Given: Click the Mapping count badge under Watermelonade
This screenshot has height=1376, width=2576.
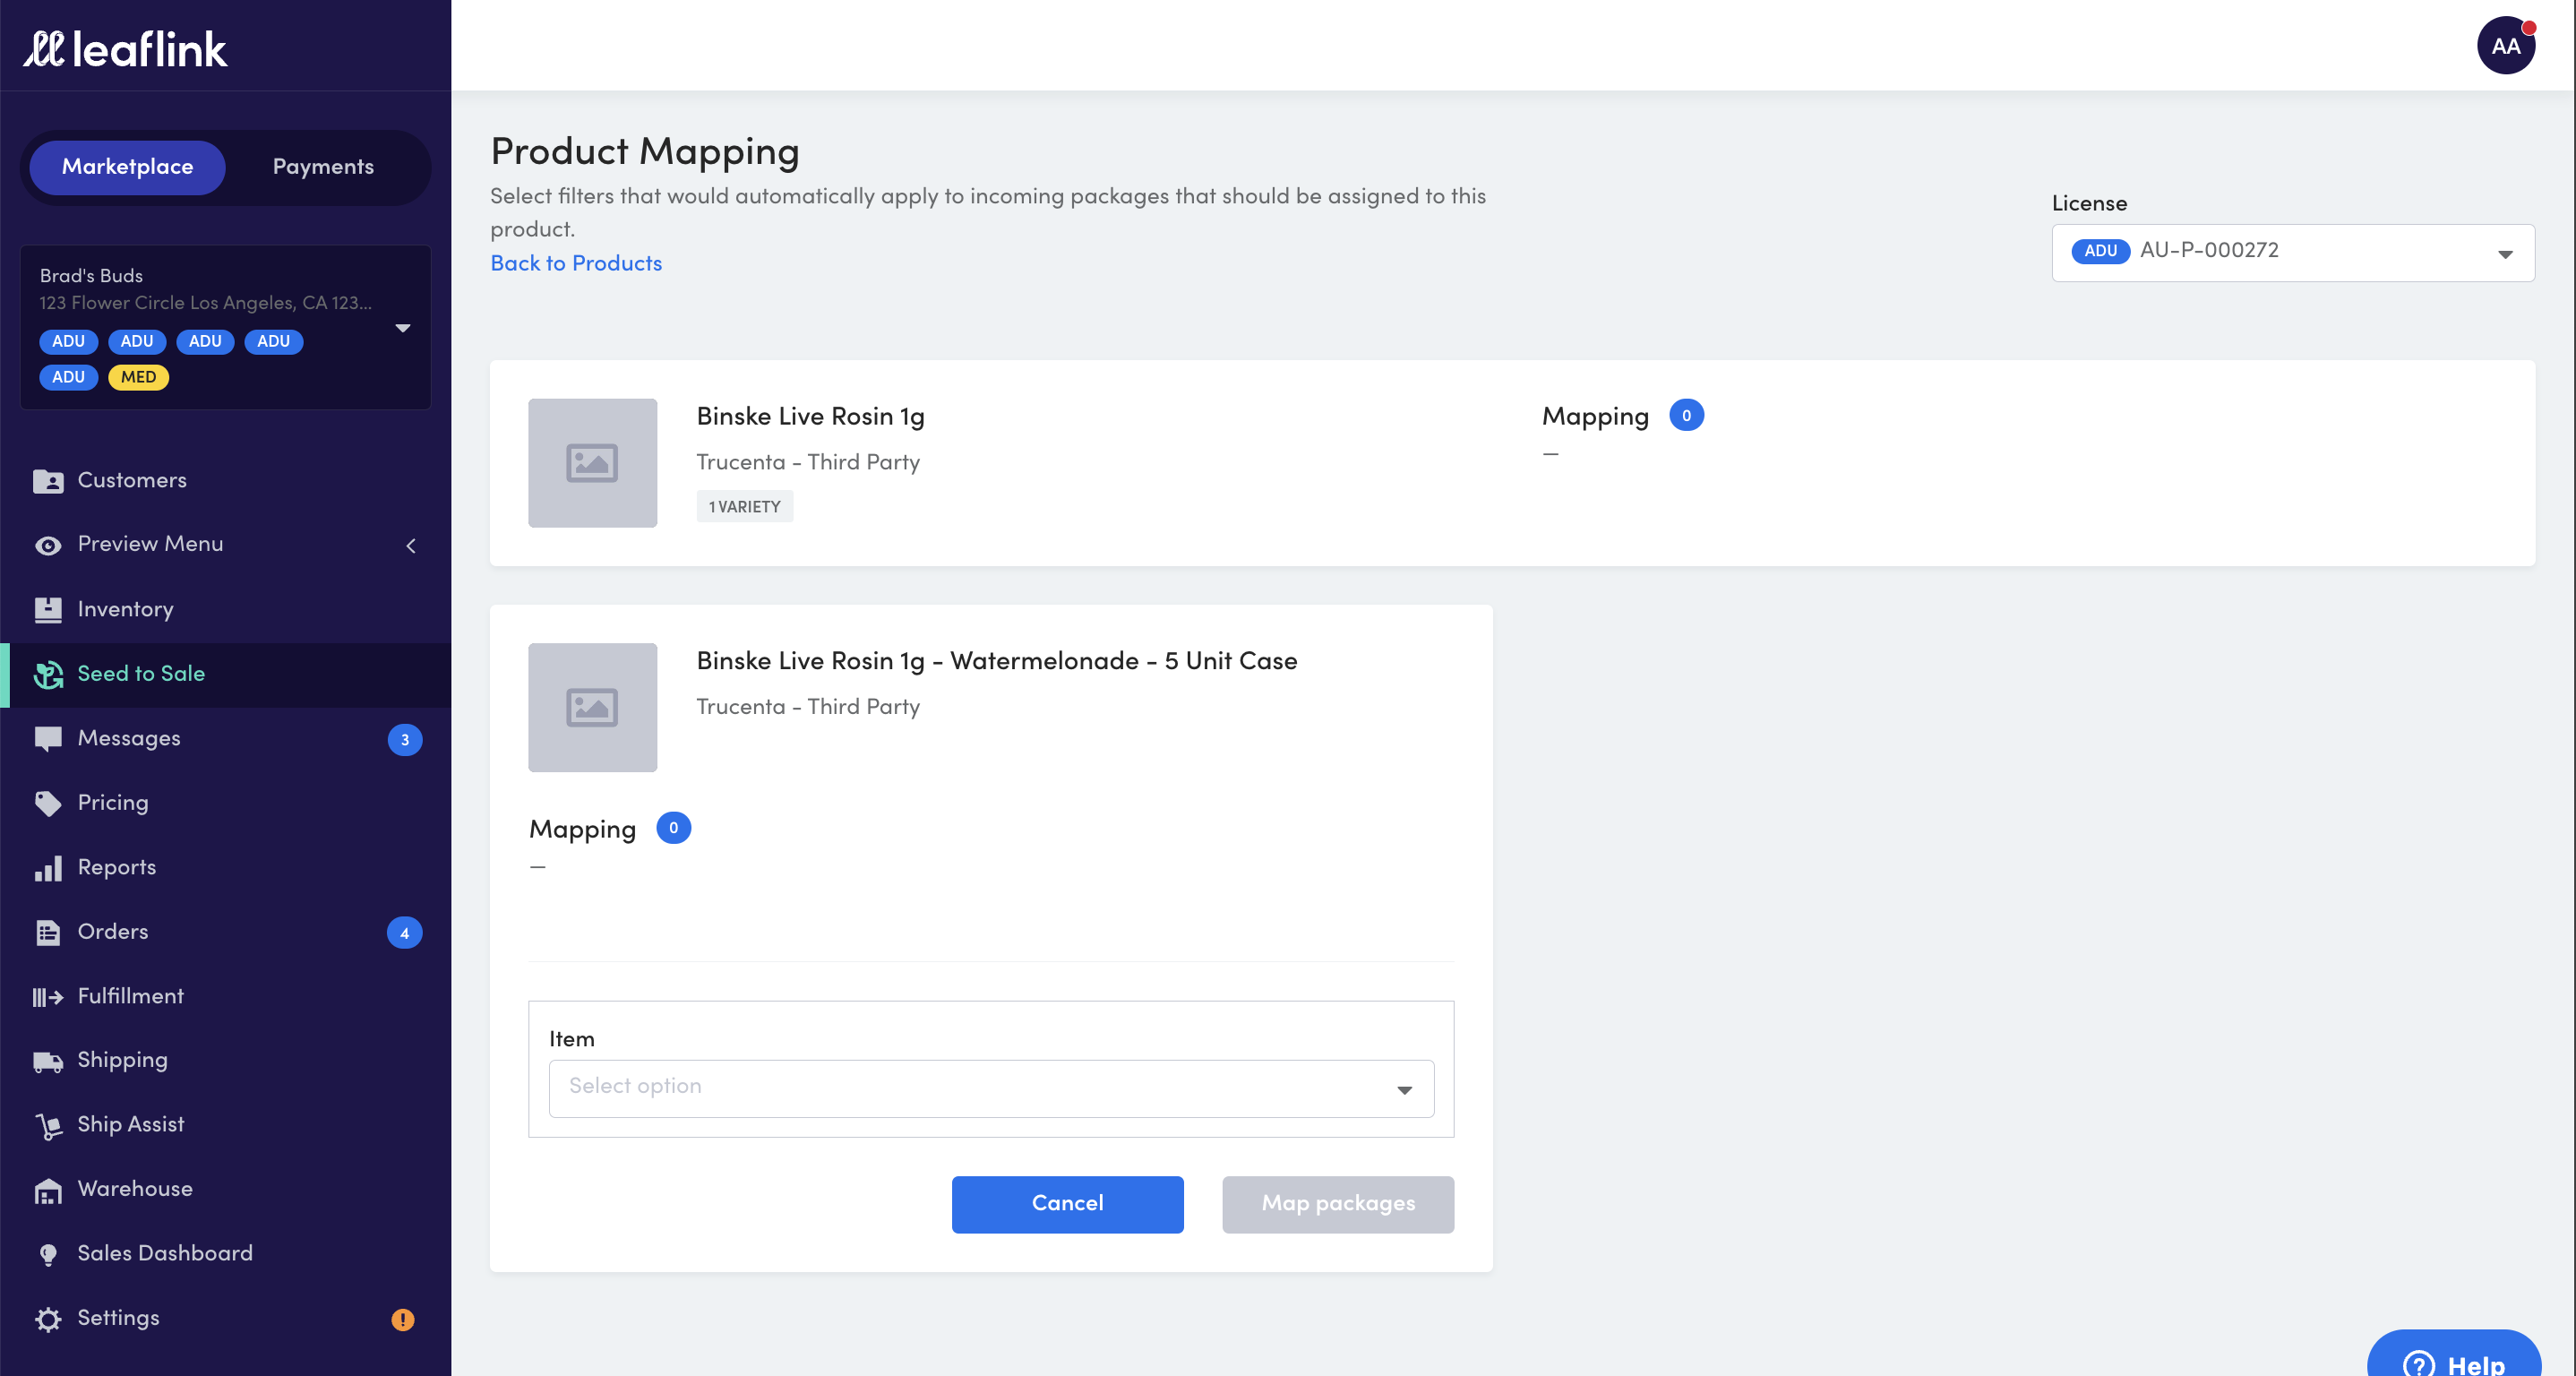Looking at the screenshot, I should click(673, 828).
